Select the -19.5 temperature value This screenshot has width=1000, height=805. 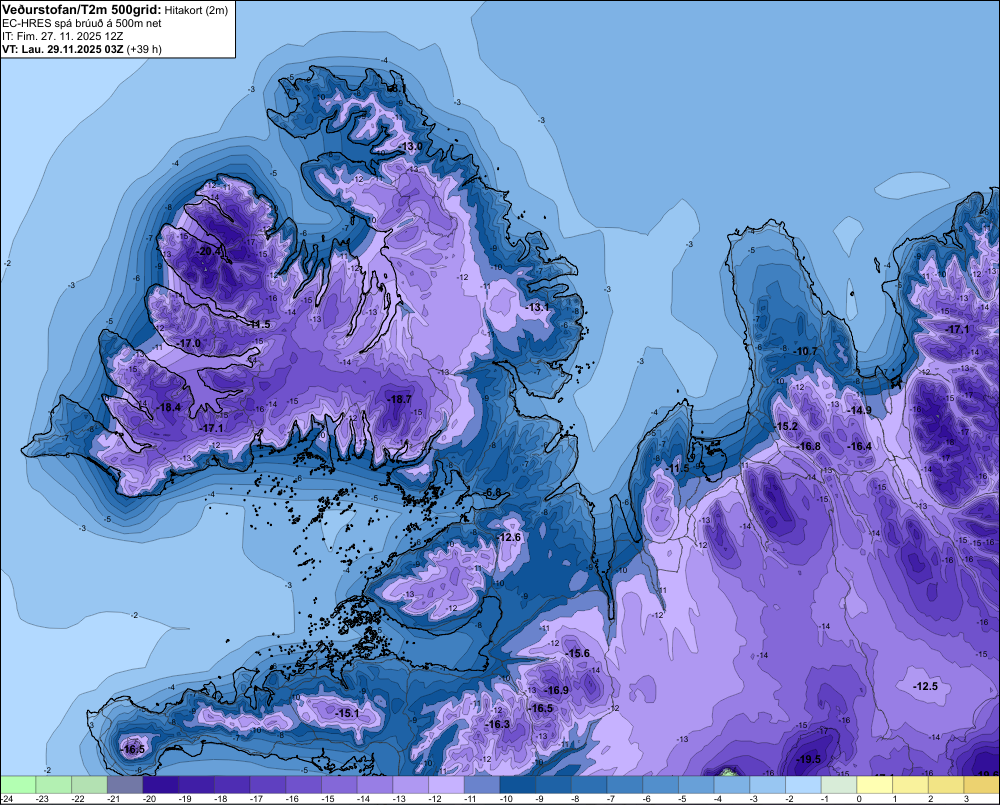tap(808, 759)
